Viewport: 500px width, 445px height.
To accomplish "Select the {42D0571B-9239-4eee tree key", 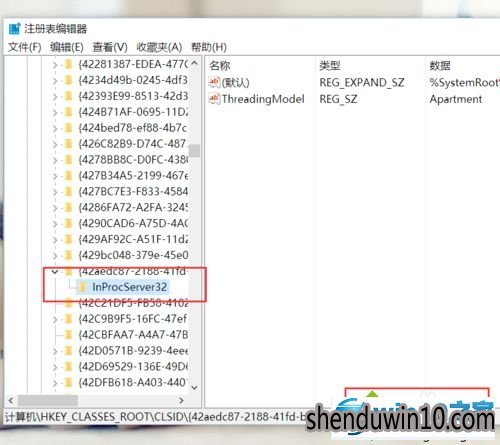I will tap(133, 350).
